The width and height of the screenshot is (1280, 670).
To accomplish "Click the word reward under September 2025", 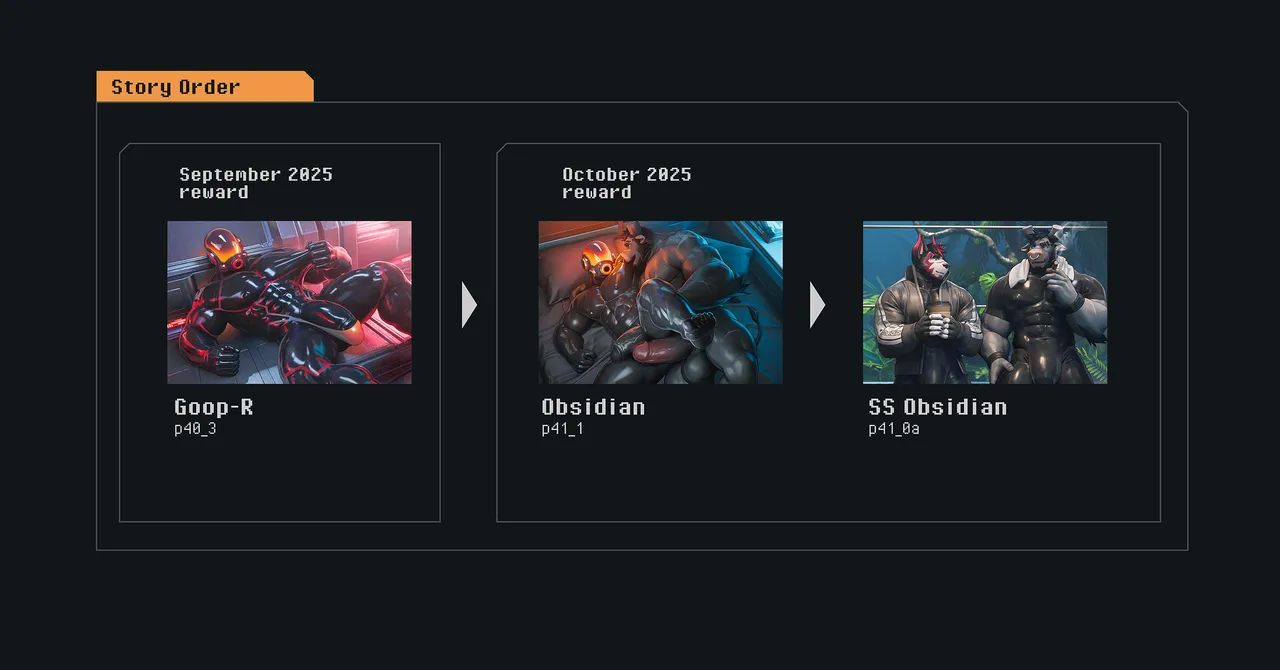I will pos(214,192).
